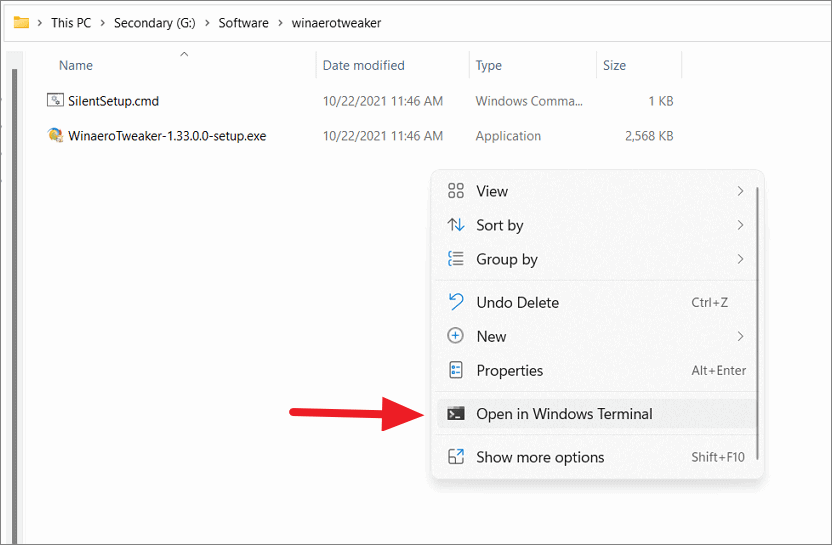
Task: Click the context menu vertical scrollbar
Action: pyautogui.click(x=758, y=324)
